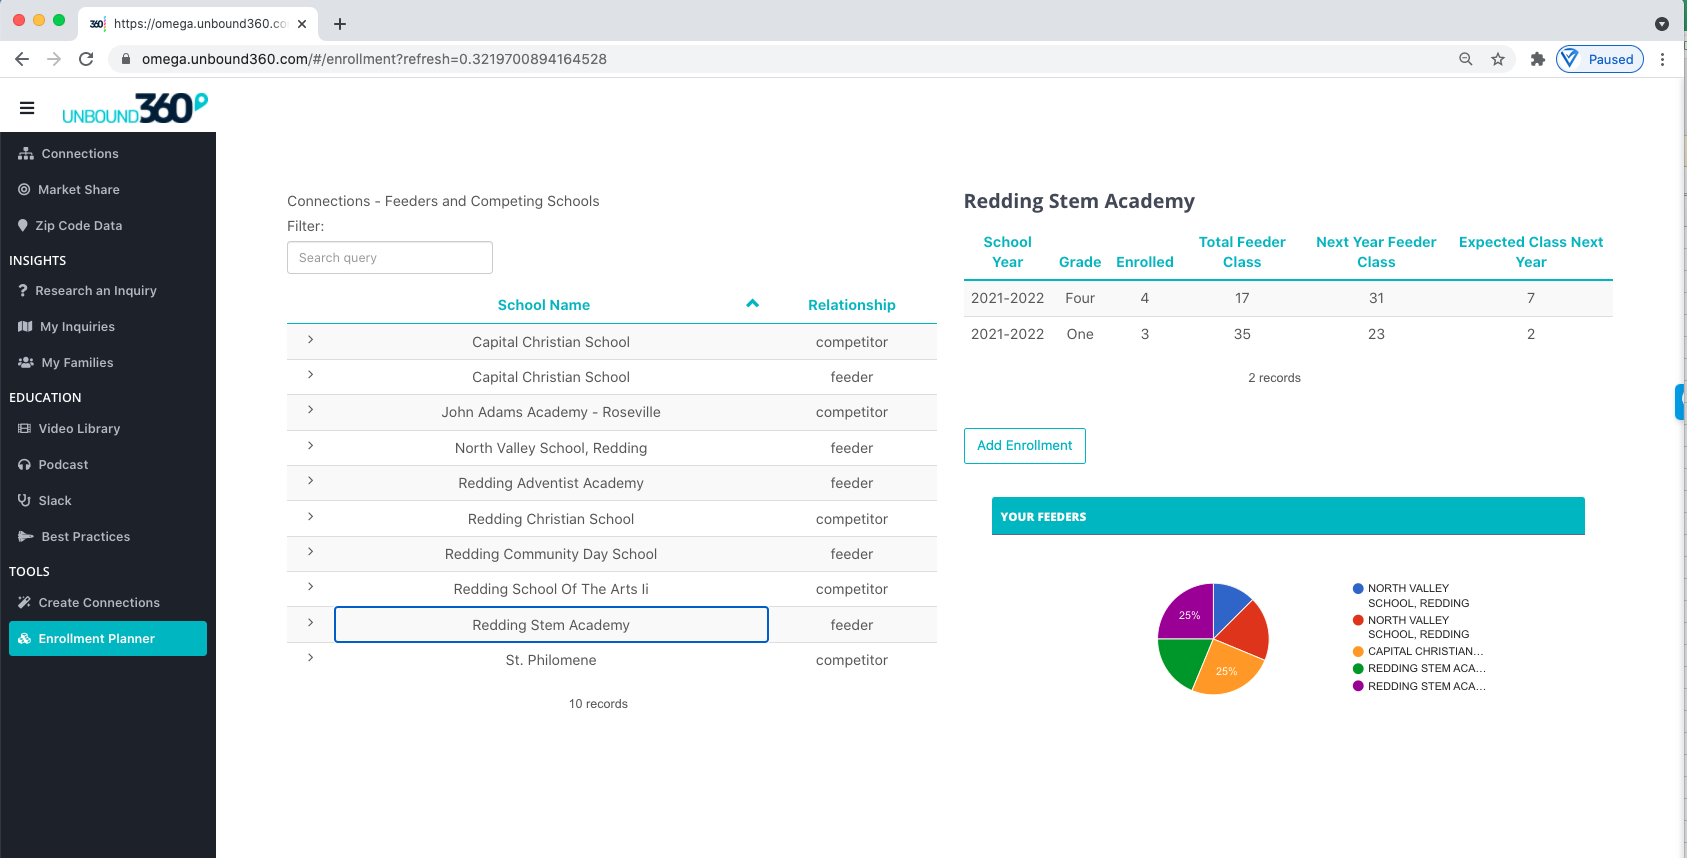Open Market Share in the sidebar
The image size is (1687, 858).
[x=79, y=190]
